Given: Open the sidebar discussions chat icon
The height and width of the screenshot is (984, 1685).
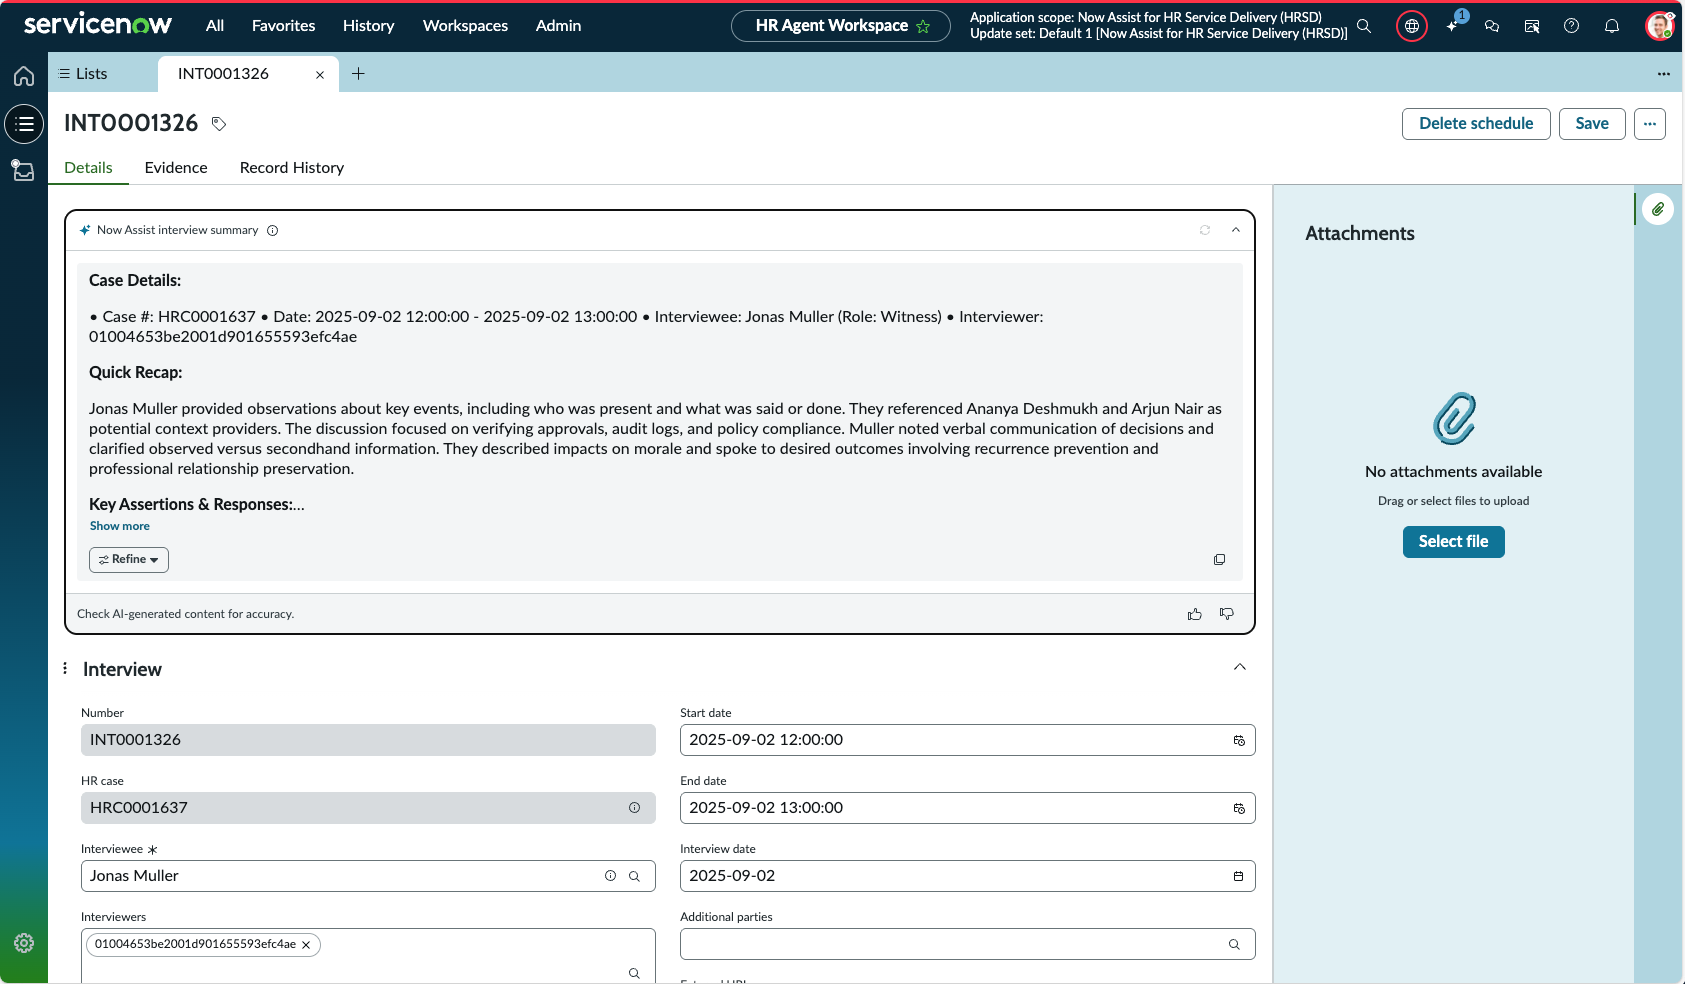Looking at the screenshot, I should (x=1492, y=26).
